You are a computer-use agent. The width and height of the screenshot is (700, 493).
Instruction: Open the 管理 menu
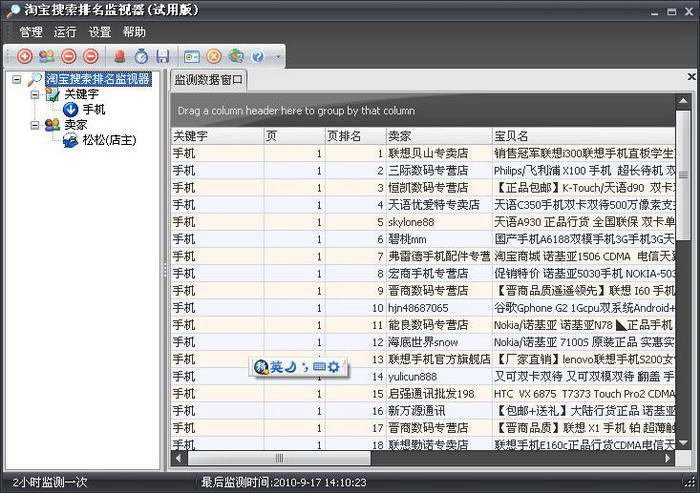(x=30, y=32)
